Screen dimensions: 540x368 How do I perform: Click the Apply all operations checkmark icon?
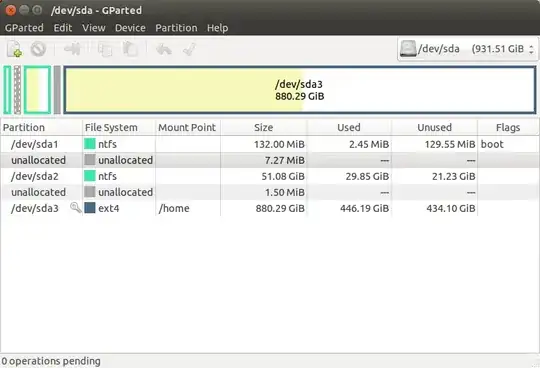(189, 49)
